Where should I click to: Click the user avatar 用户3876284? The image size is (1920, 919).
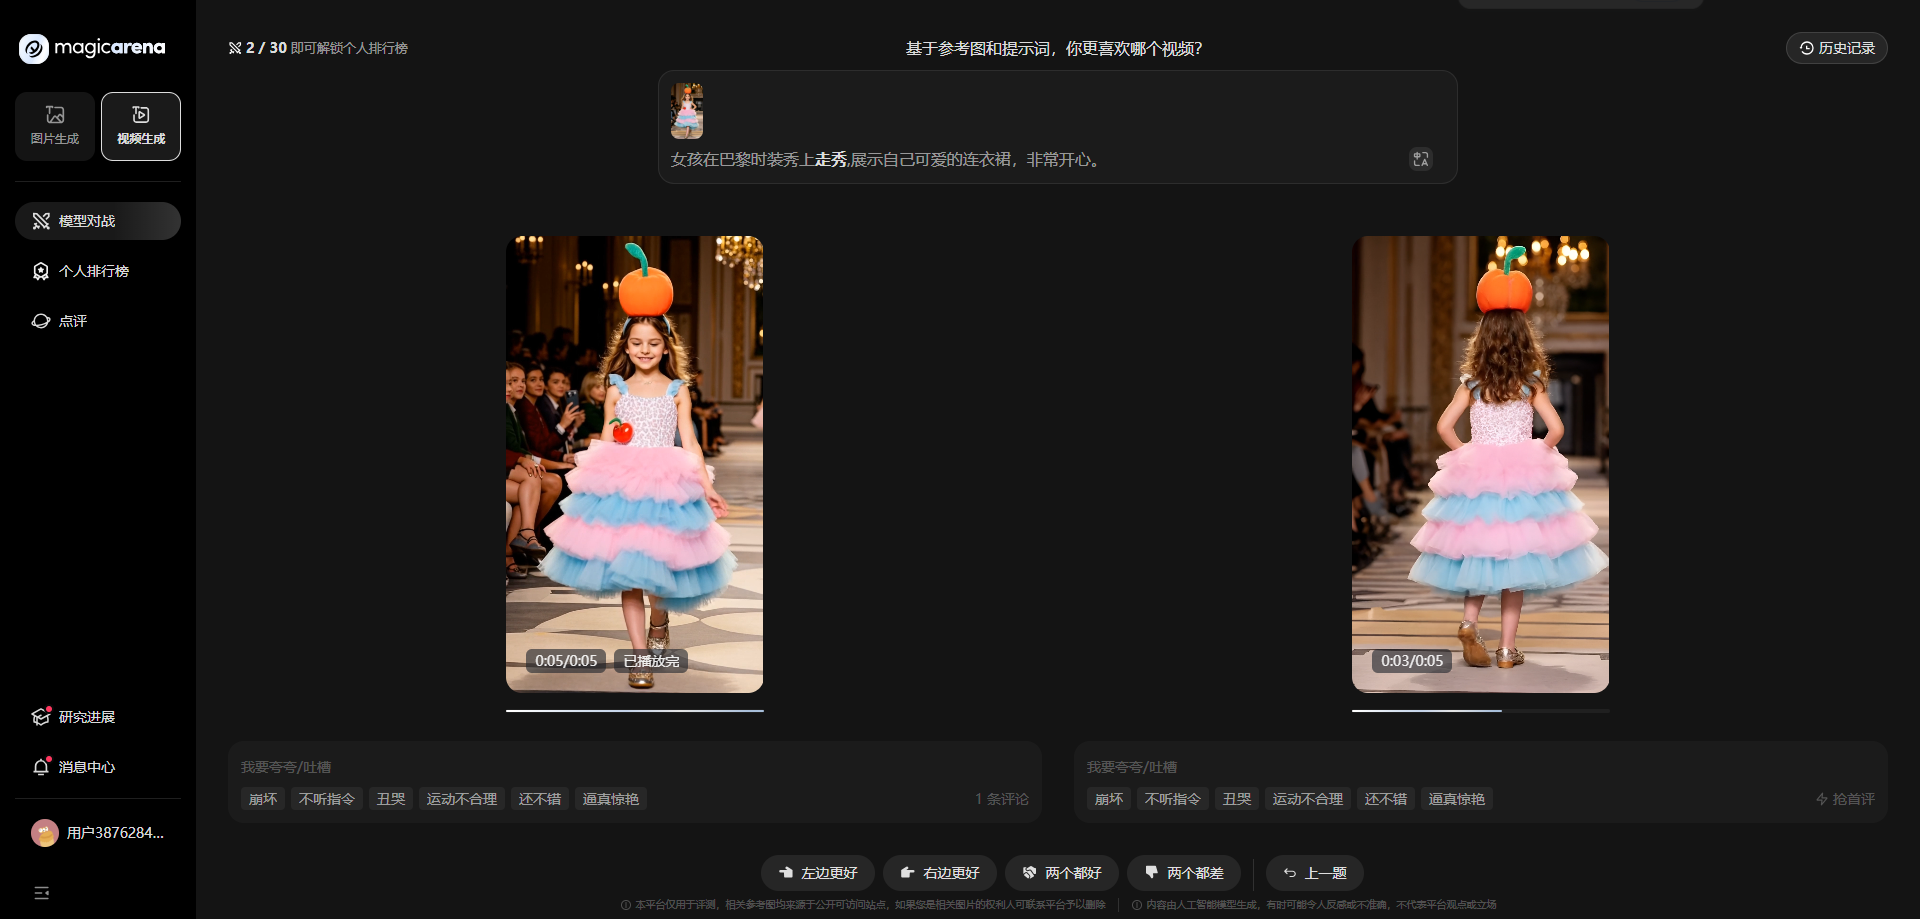pos(45,833)
